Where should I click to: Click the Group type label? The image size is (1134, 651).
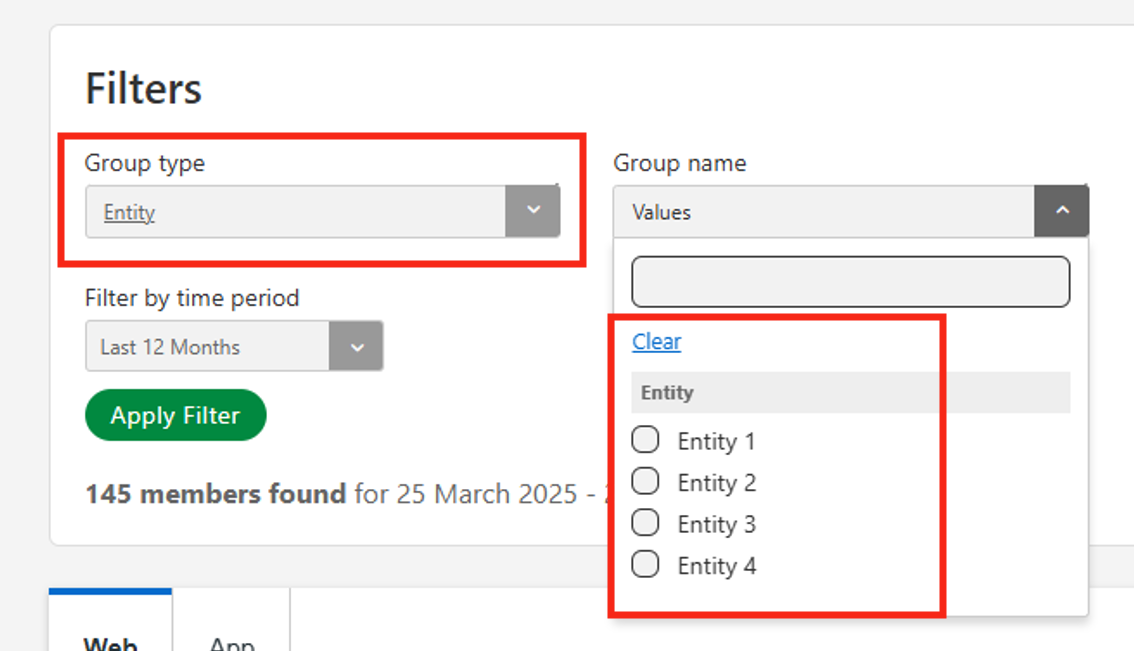click(145, 164)
